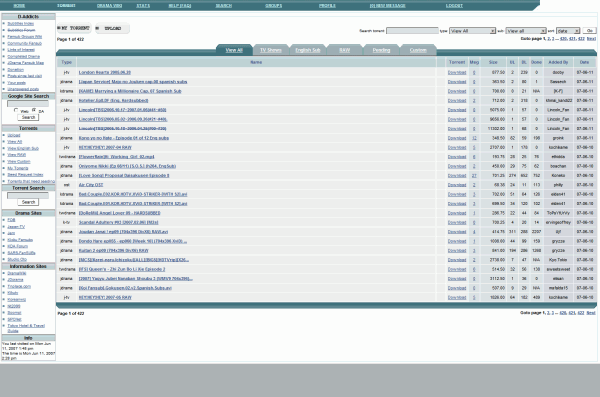Screen dimensions: 600x397
Task: Switch to the RAW tab
Action: tap(344, 50)
